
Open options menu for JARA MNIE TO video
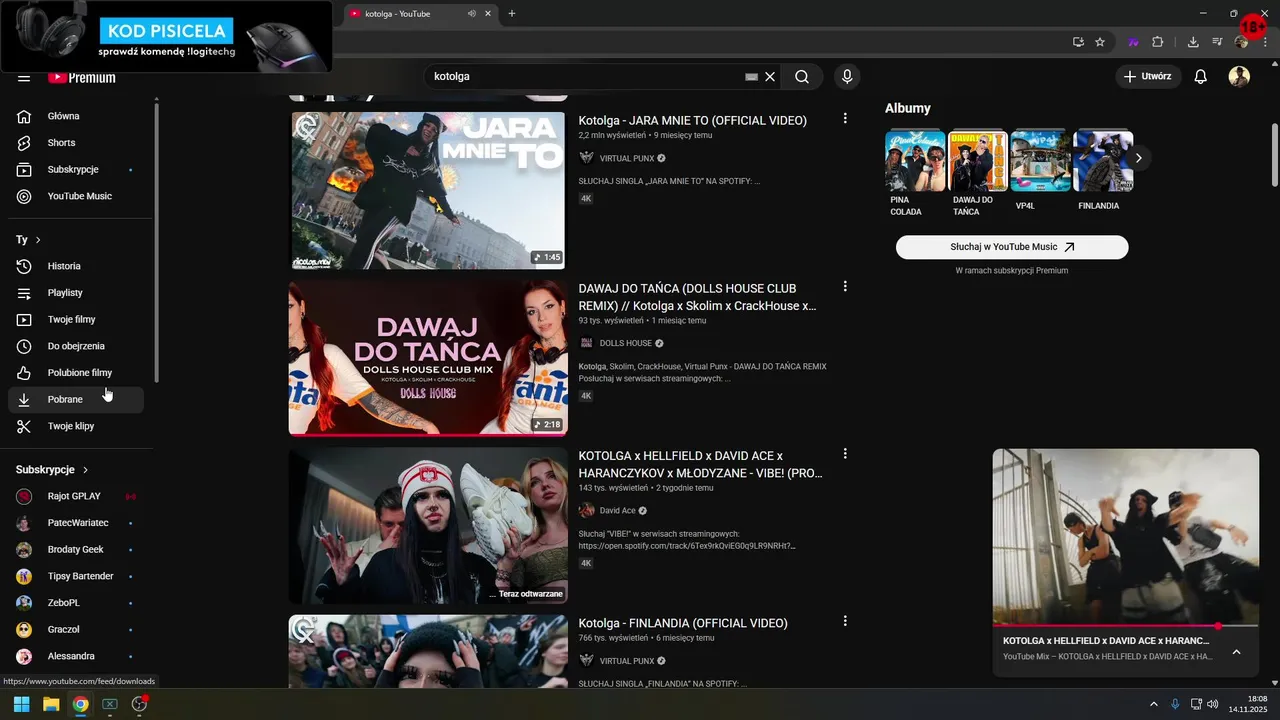pos(845,118)
